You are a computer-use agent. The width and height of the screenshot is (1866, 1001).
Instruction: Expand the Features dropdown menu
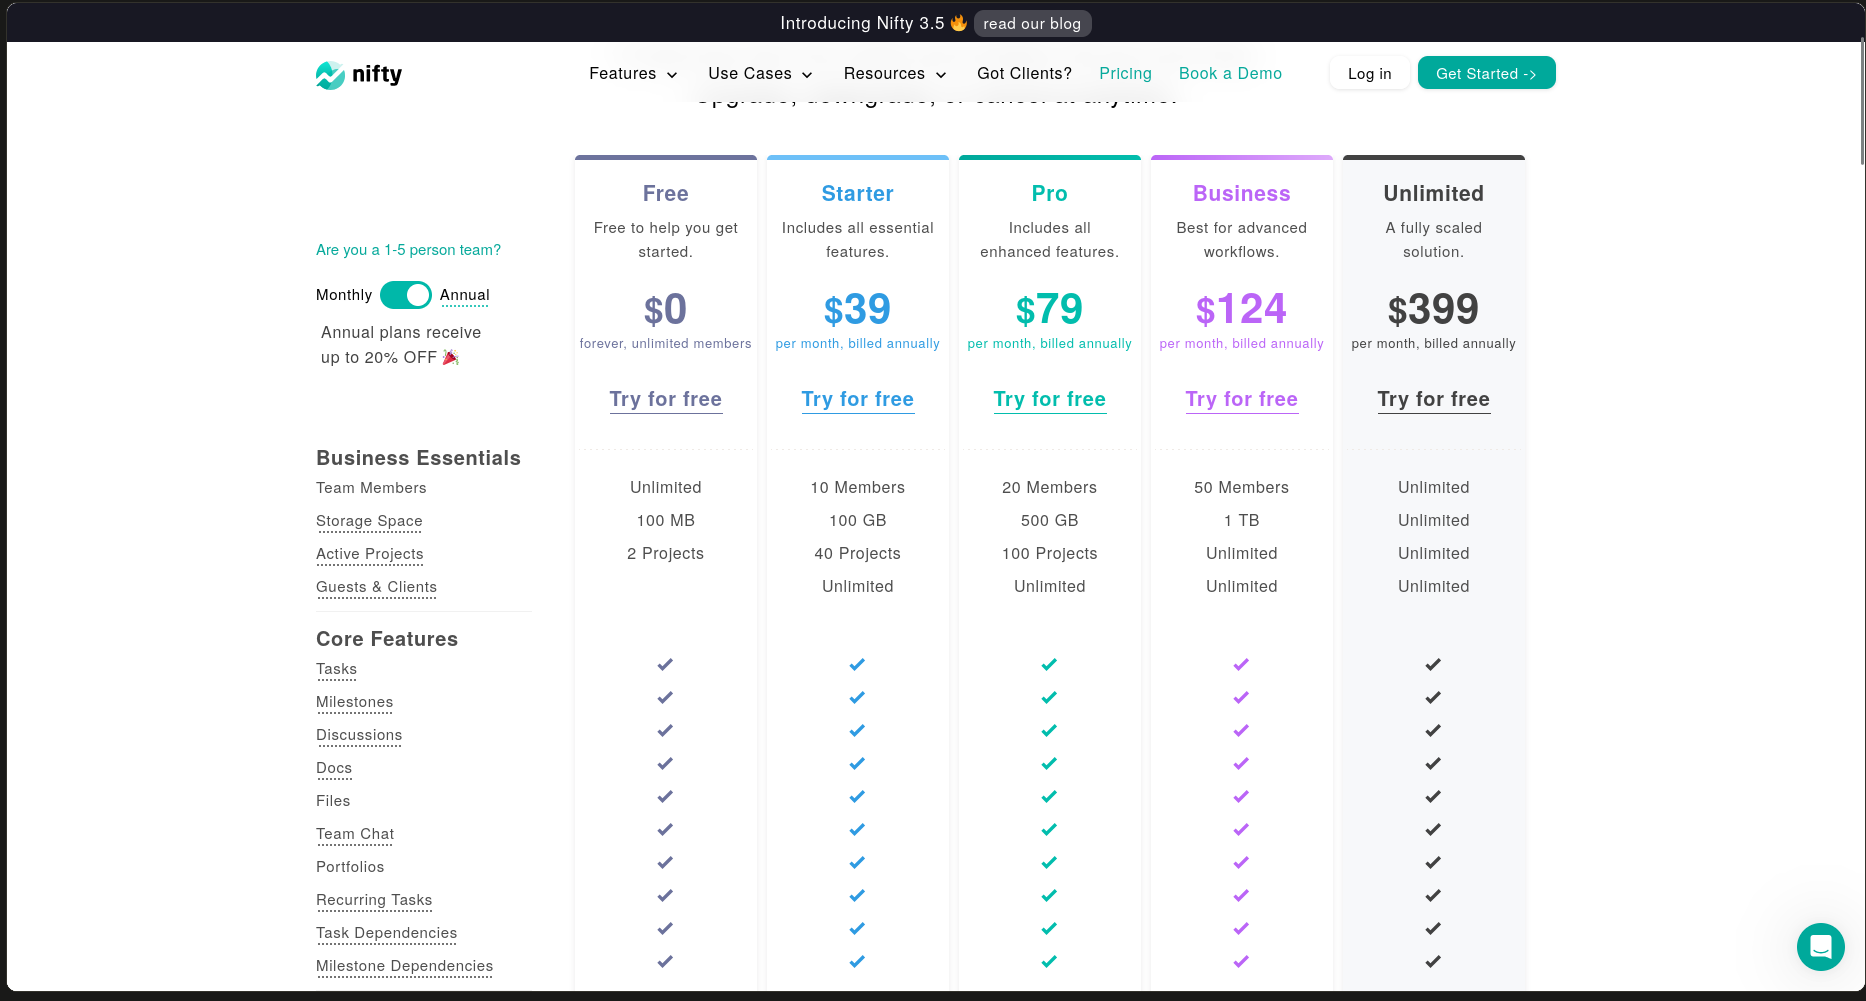[x=633, y=74]
